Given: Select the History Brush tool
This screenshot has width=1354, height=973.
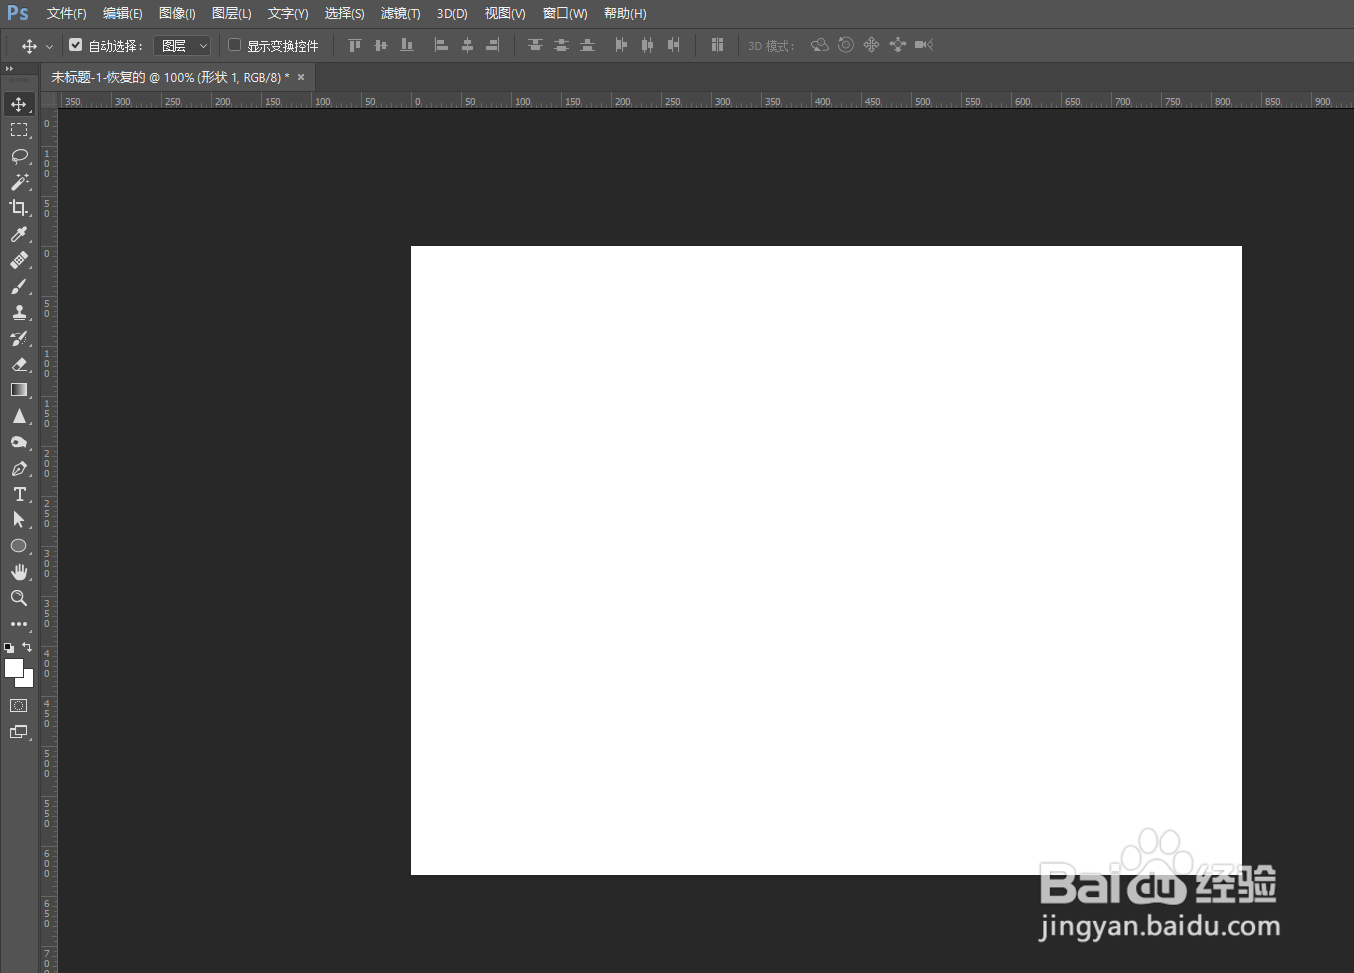Looking at the screenshot, I should [x=19, y=338].
